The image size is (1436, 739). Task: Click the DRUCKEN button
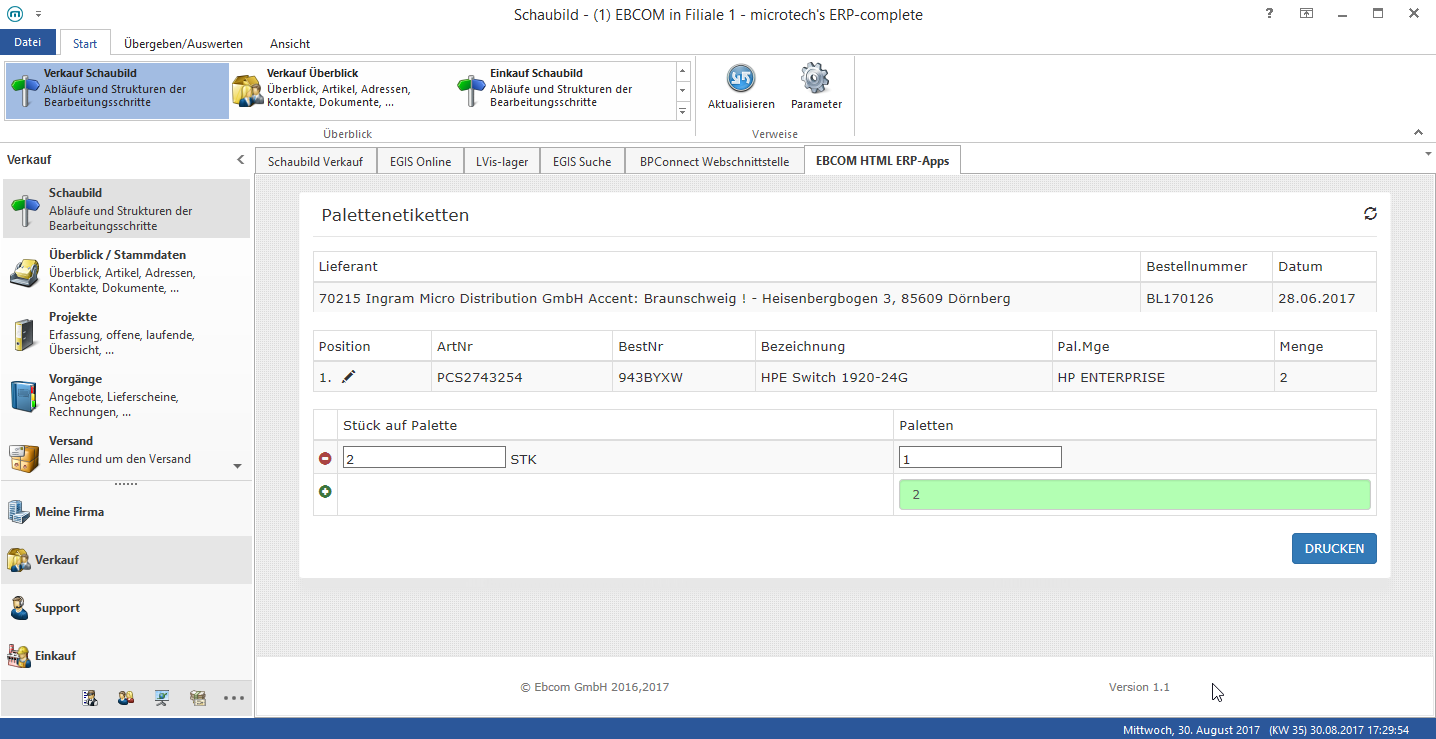pyautogui.click(x=1334, y=549)
